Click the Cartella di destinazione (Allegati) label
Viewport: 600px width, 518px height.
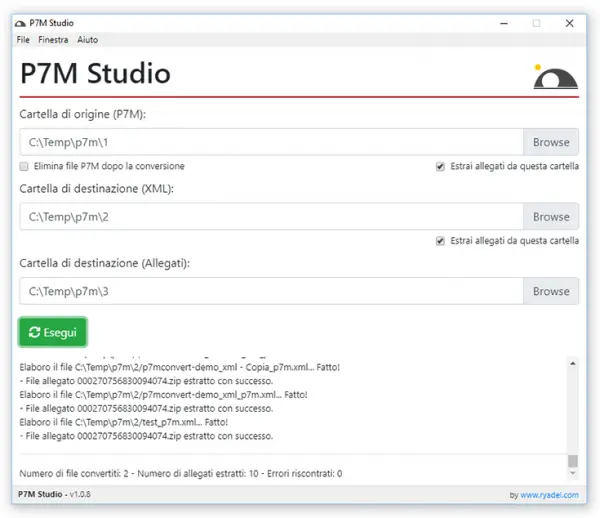pos(104,264)
